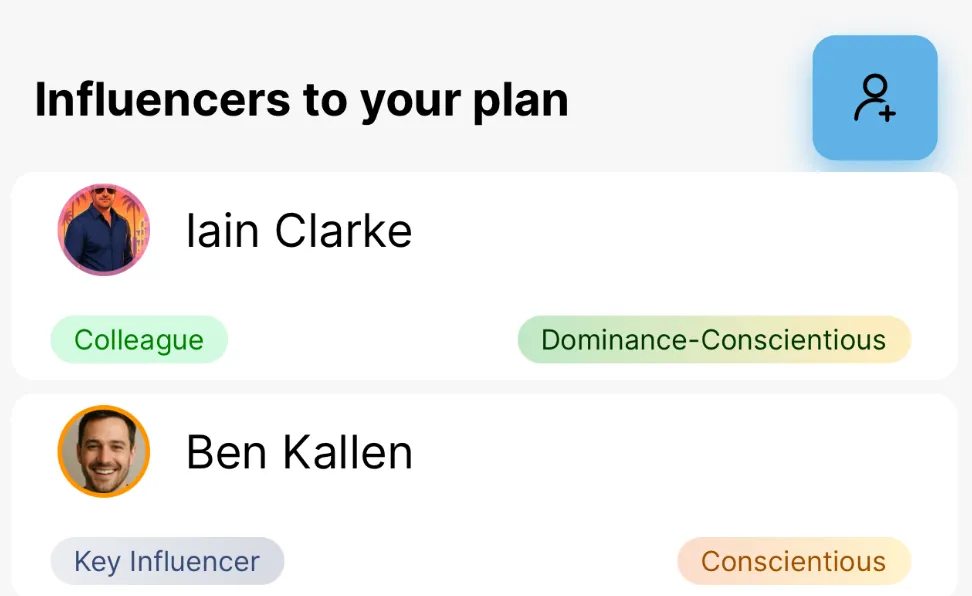Select the Key Influencer label for Ben Kallen
Screen dimensions: 972x596
(x=167, y=561)
